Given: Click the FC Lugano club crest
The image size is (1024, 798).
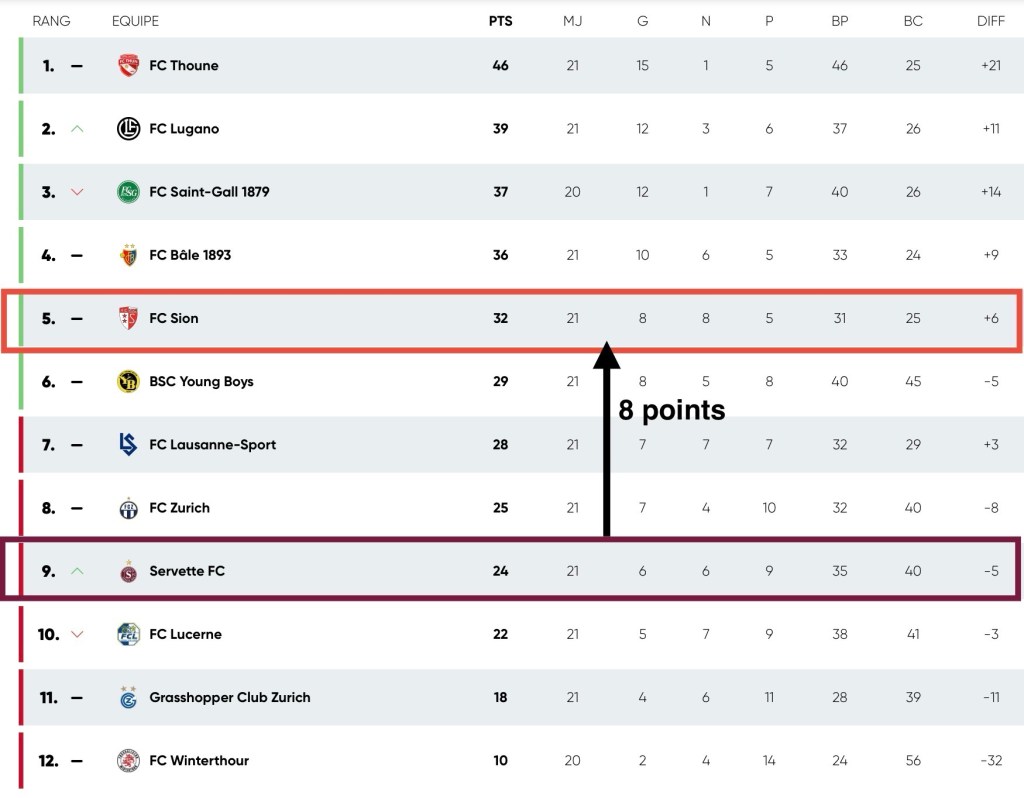Looking at the screenshot, I should click(128, 129).
